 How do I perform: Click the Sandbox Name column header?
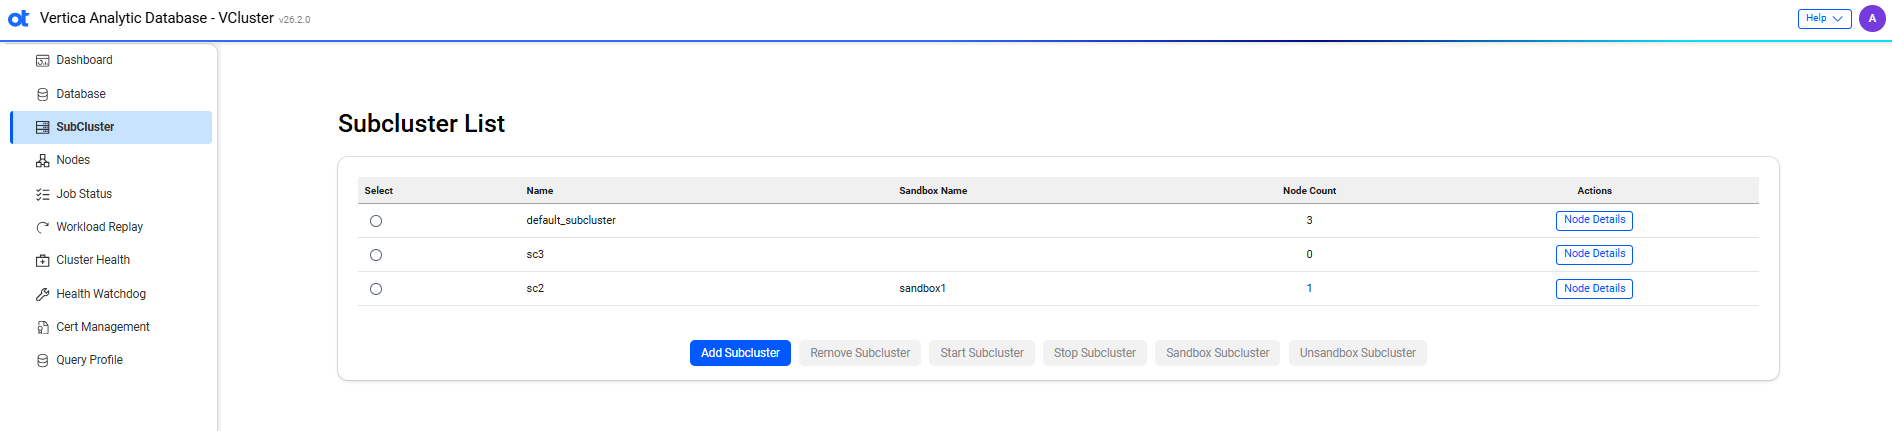933,191
